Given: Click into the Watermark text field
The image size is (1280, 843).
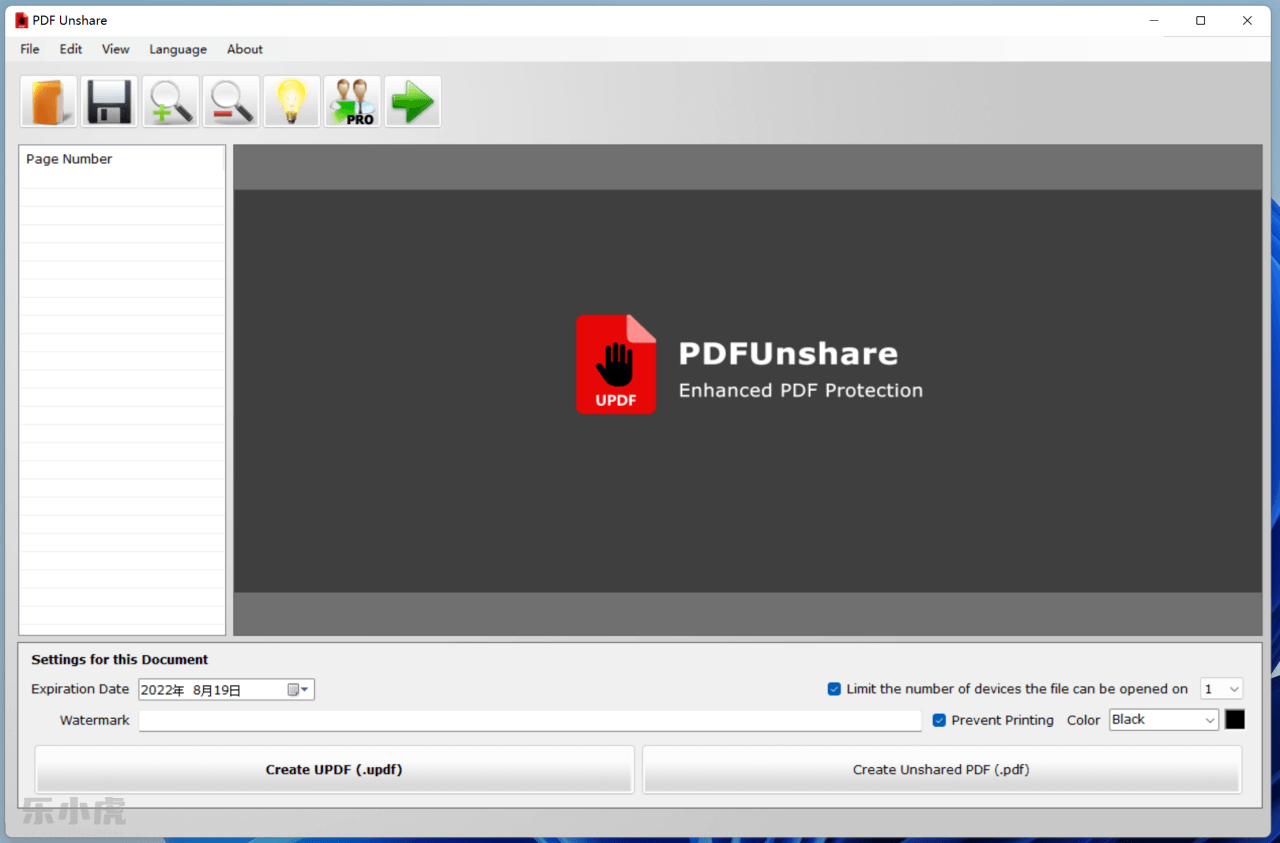Looking at the screenshot, I should tap(530, 720).
